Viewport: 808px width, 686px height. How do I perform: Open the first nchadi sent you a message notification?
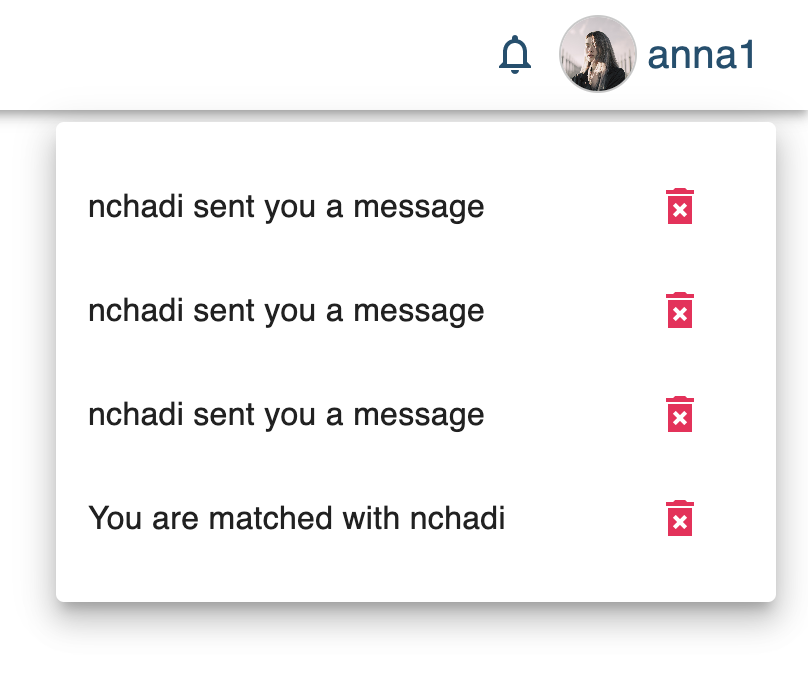tap(287, 206)
